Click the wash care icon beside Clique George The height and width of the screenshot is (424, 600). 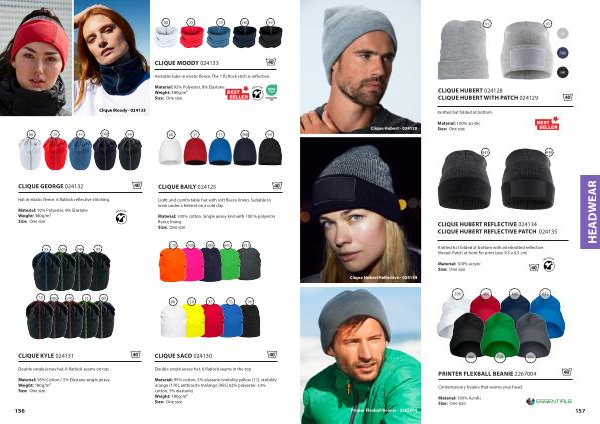click(137, 186)
